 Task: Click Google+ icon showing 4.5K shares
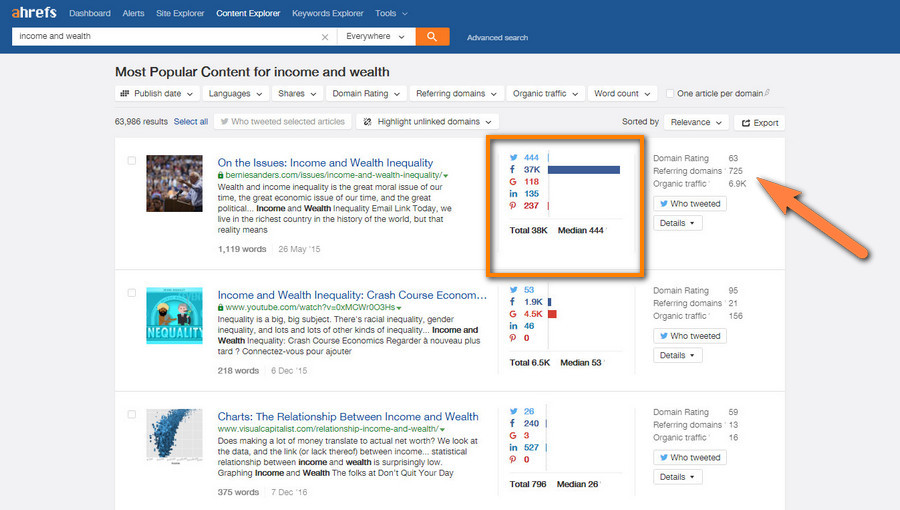(x=513, y=314)
